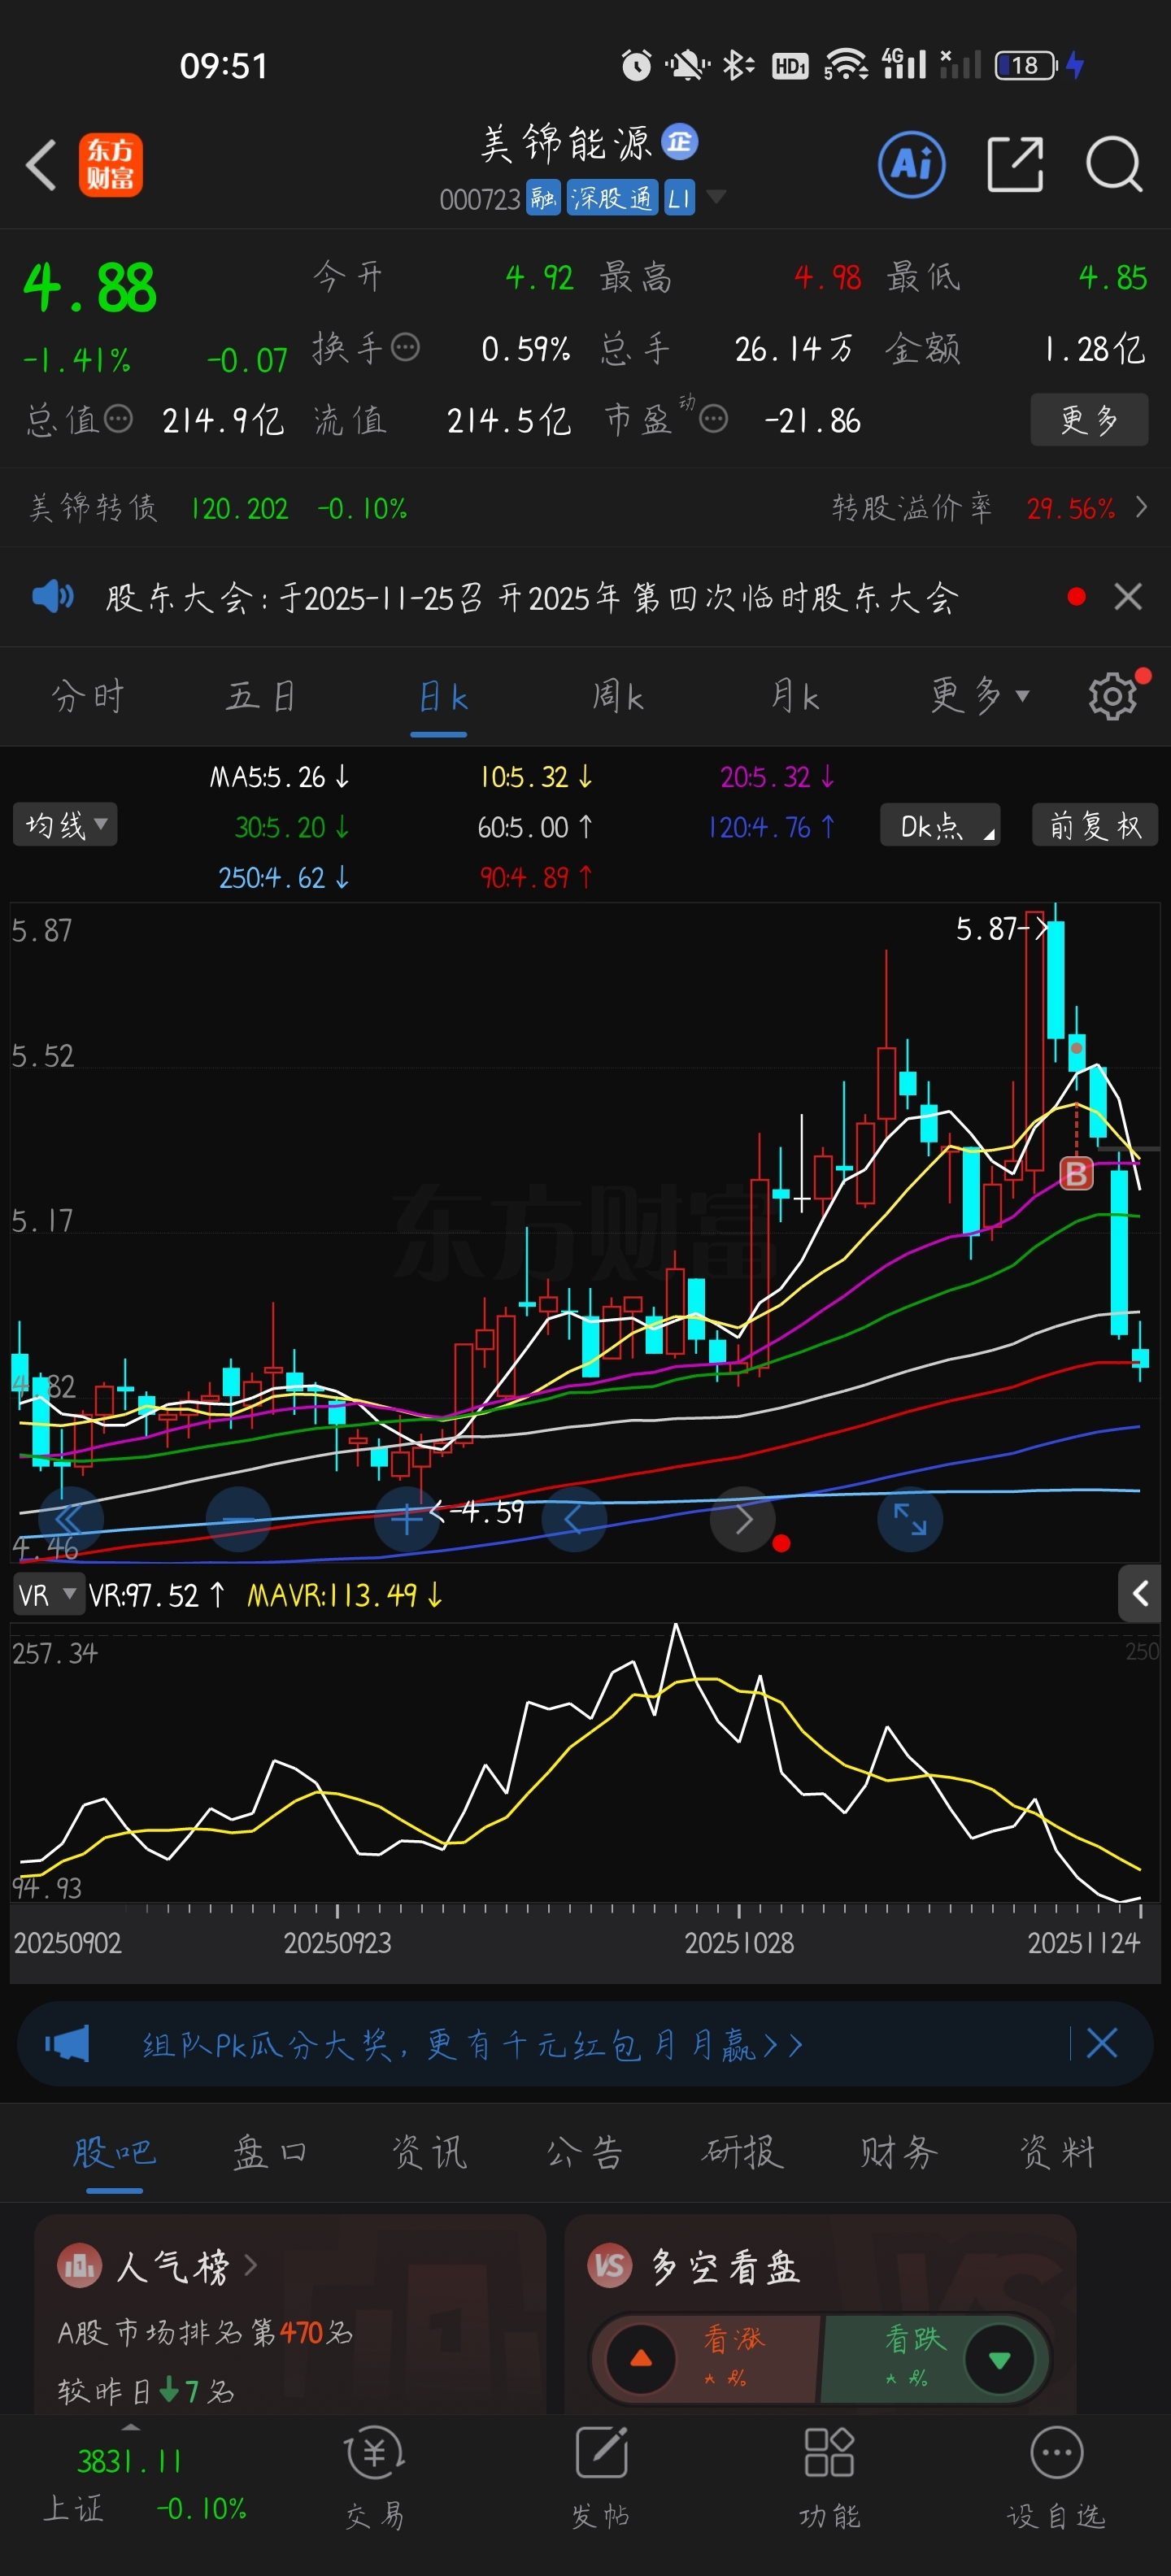The height and width of the screenshot is (2576, 1171).
Task: Open chart settings gear icon
Action: (1113, 695)
